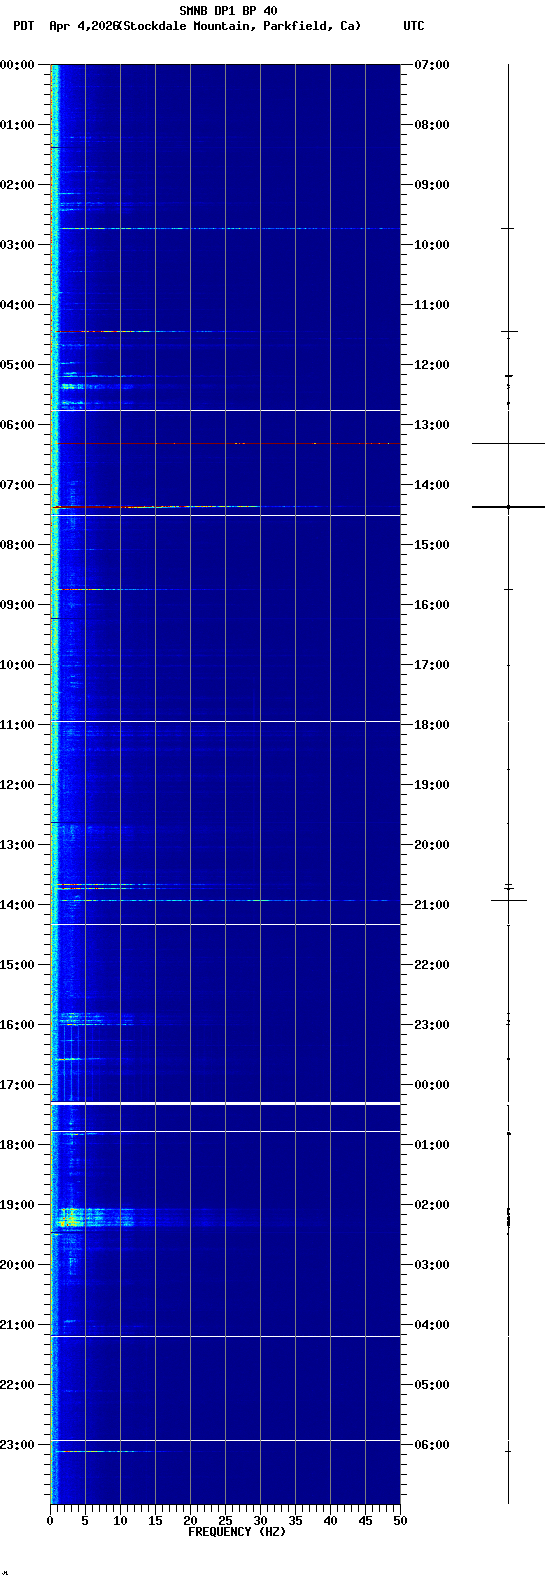Click the 10:00 label on UTC axis
The width and height of the screenshot is (552, 1584).
click(432, 245)
